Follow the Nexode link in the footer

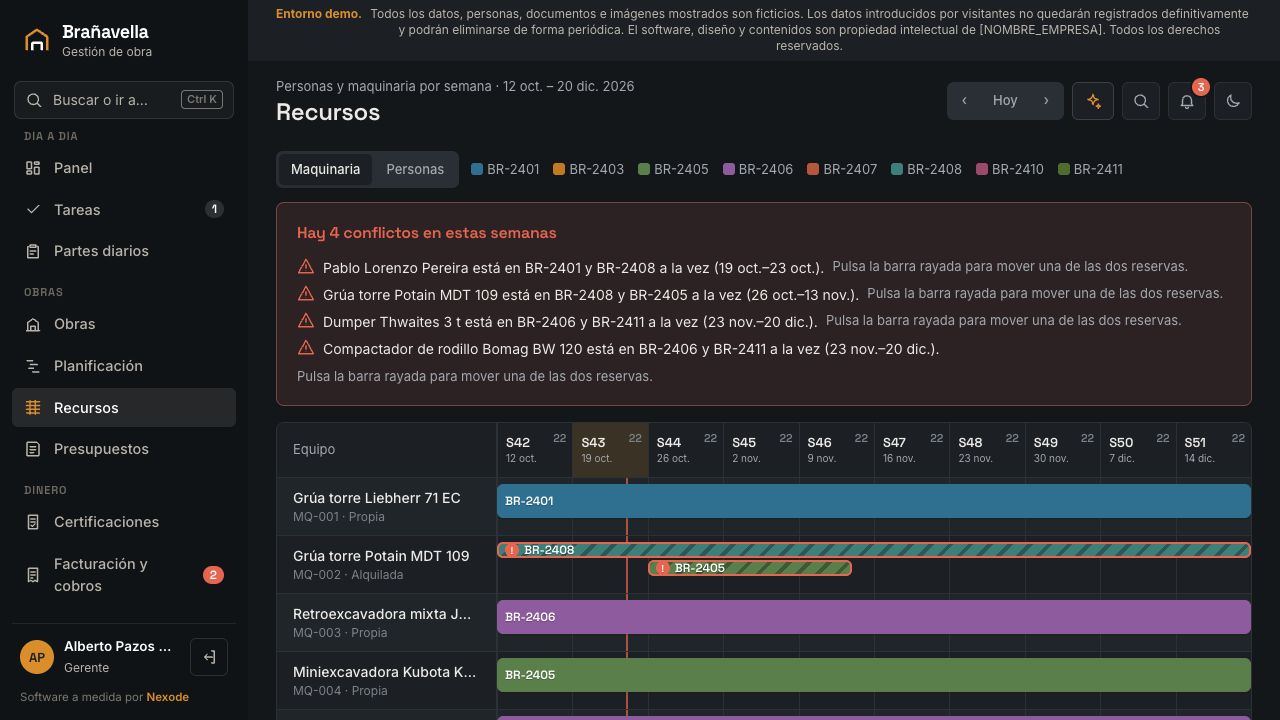[168, 697]
